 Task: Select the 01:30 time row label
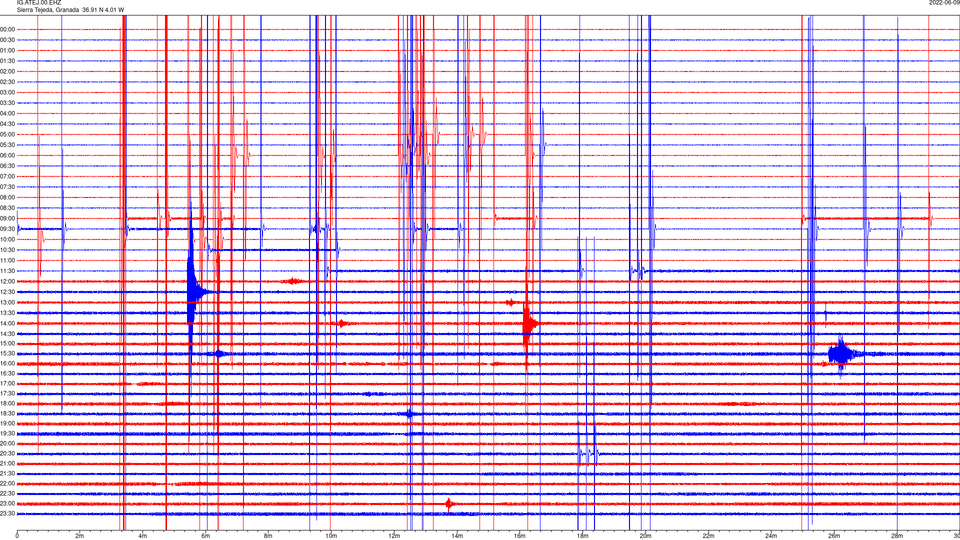point(8,61)
